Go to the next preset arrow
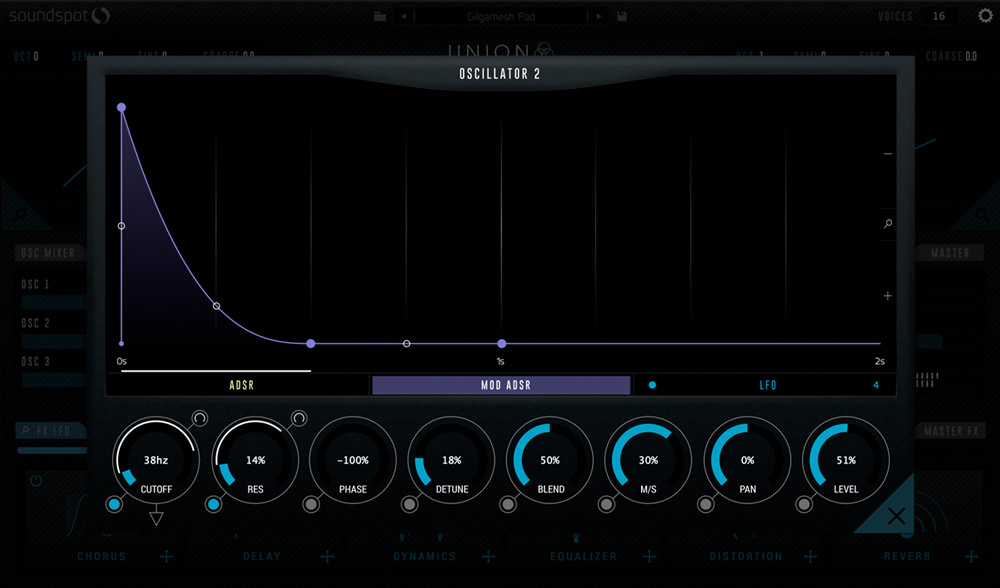The height and width of the screenshot is (588, 1000). (x=599, y=17)
